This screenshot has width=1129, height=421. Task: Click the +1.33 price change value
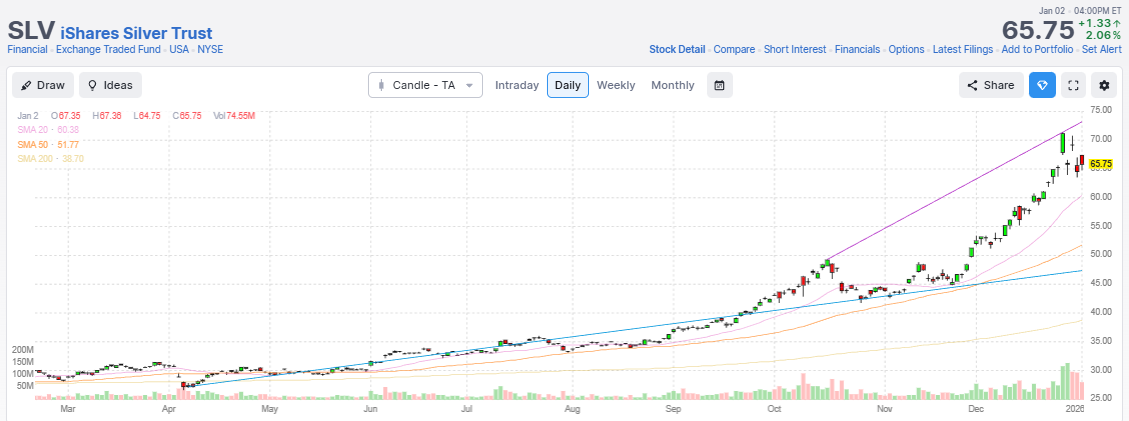[1099, 24]
